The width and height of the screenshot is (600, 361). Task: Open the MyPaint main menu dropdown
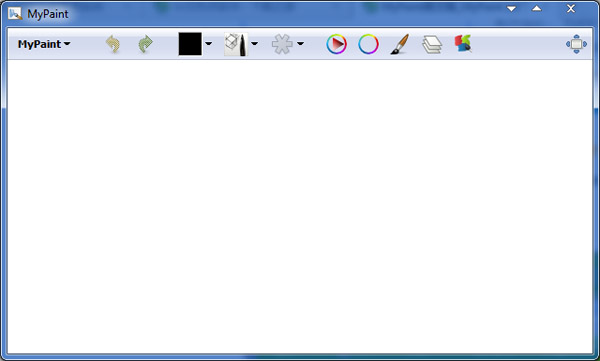(x=44, y=44)
